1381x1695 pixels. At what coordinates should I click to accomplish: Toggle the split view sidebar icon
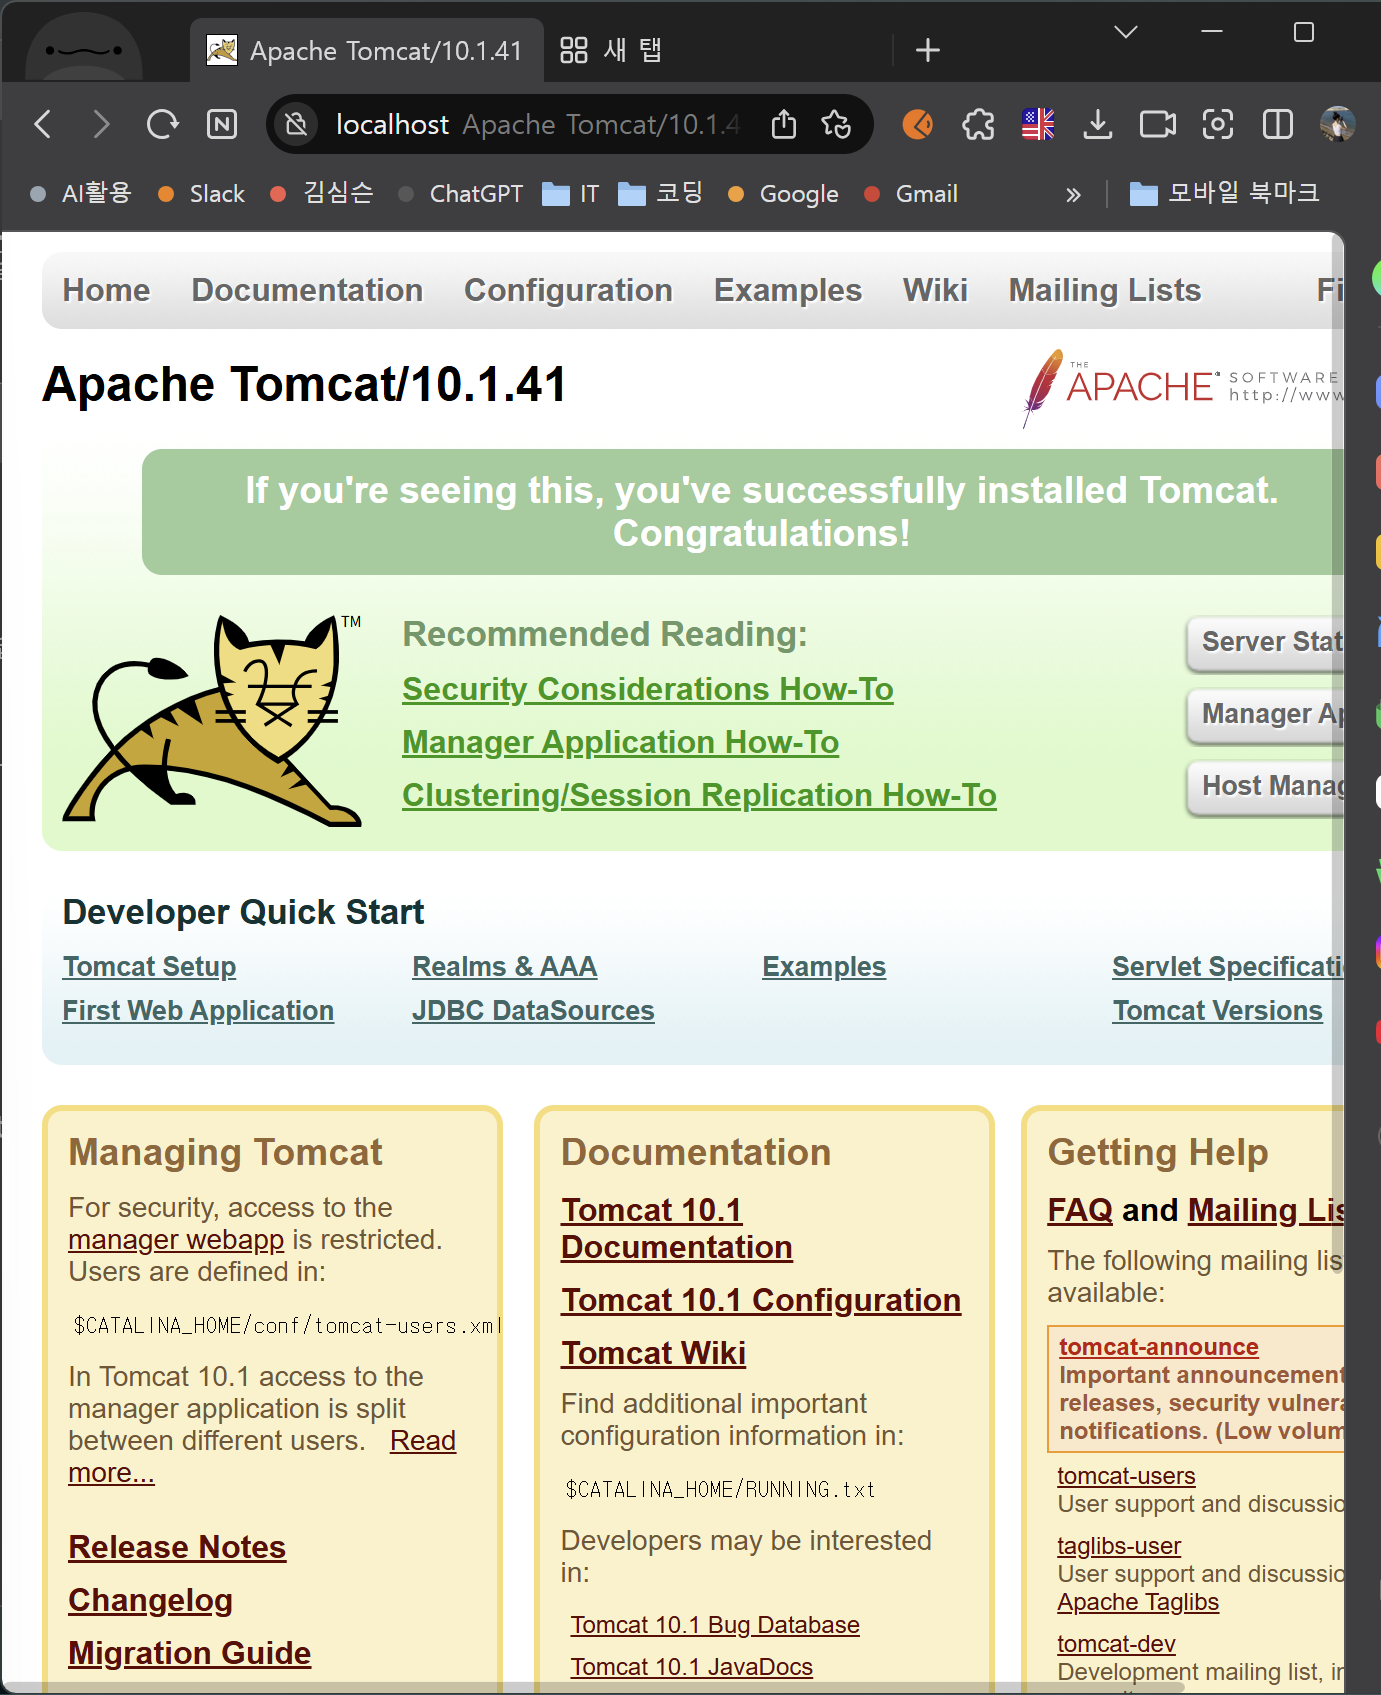pos(1278,125)
